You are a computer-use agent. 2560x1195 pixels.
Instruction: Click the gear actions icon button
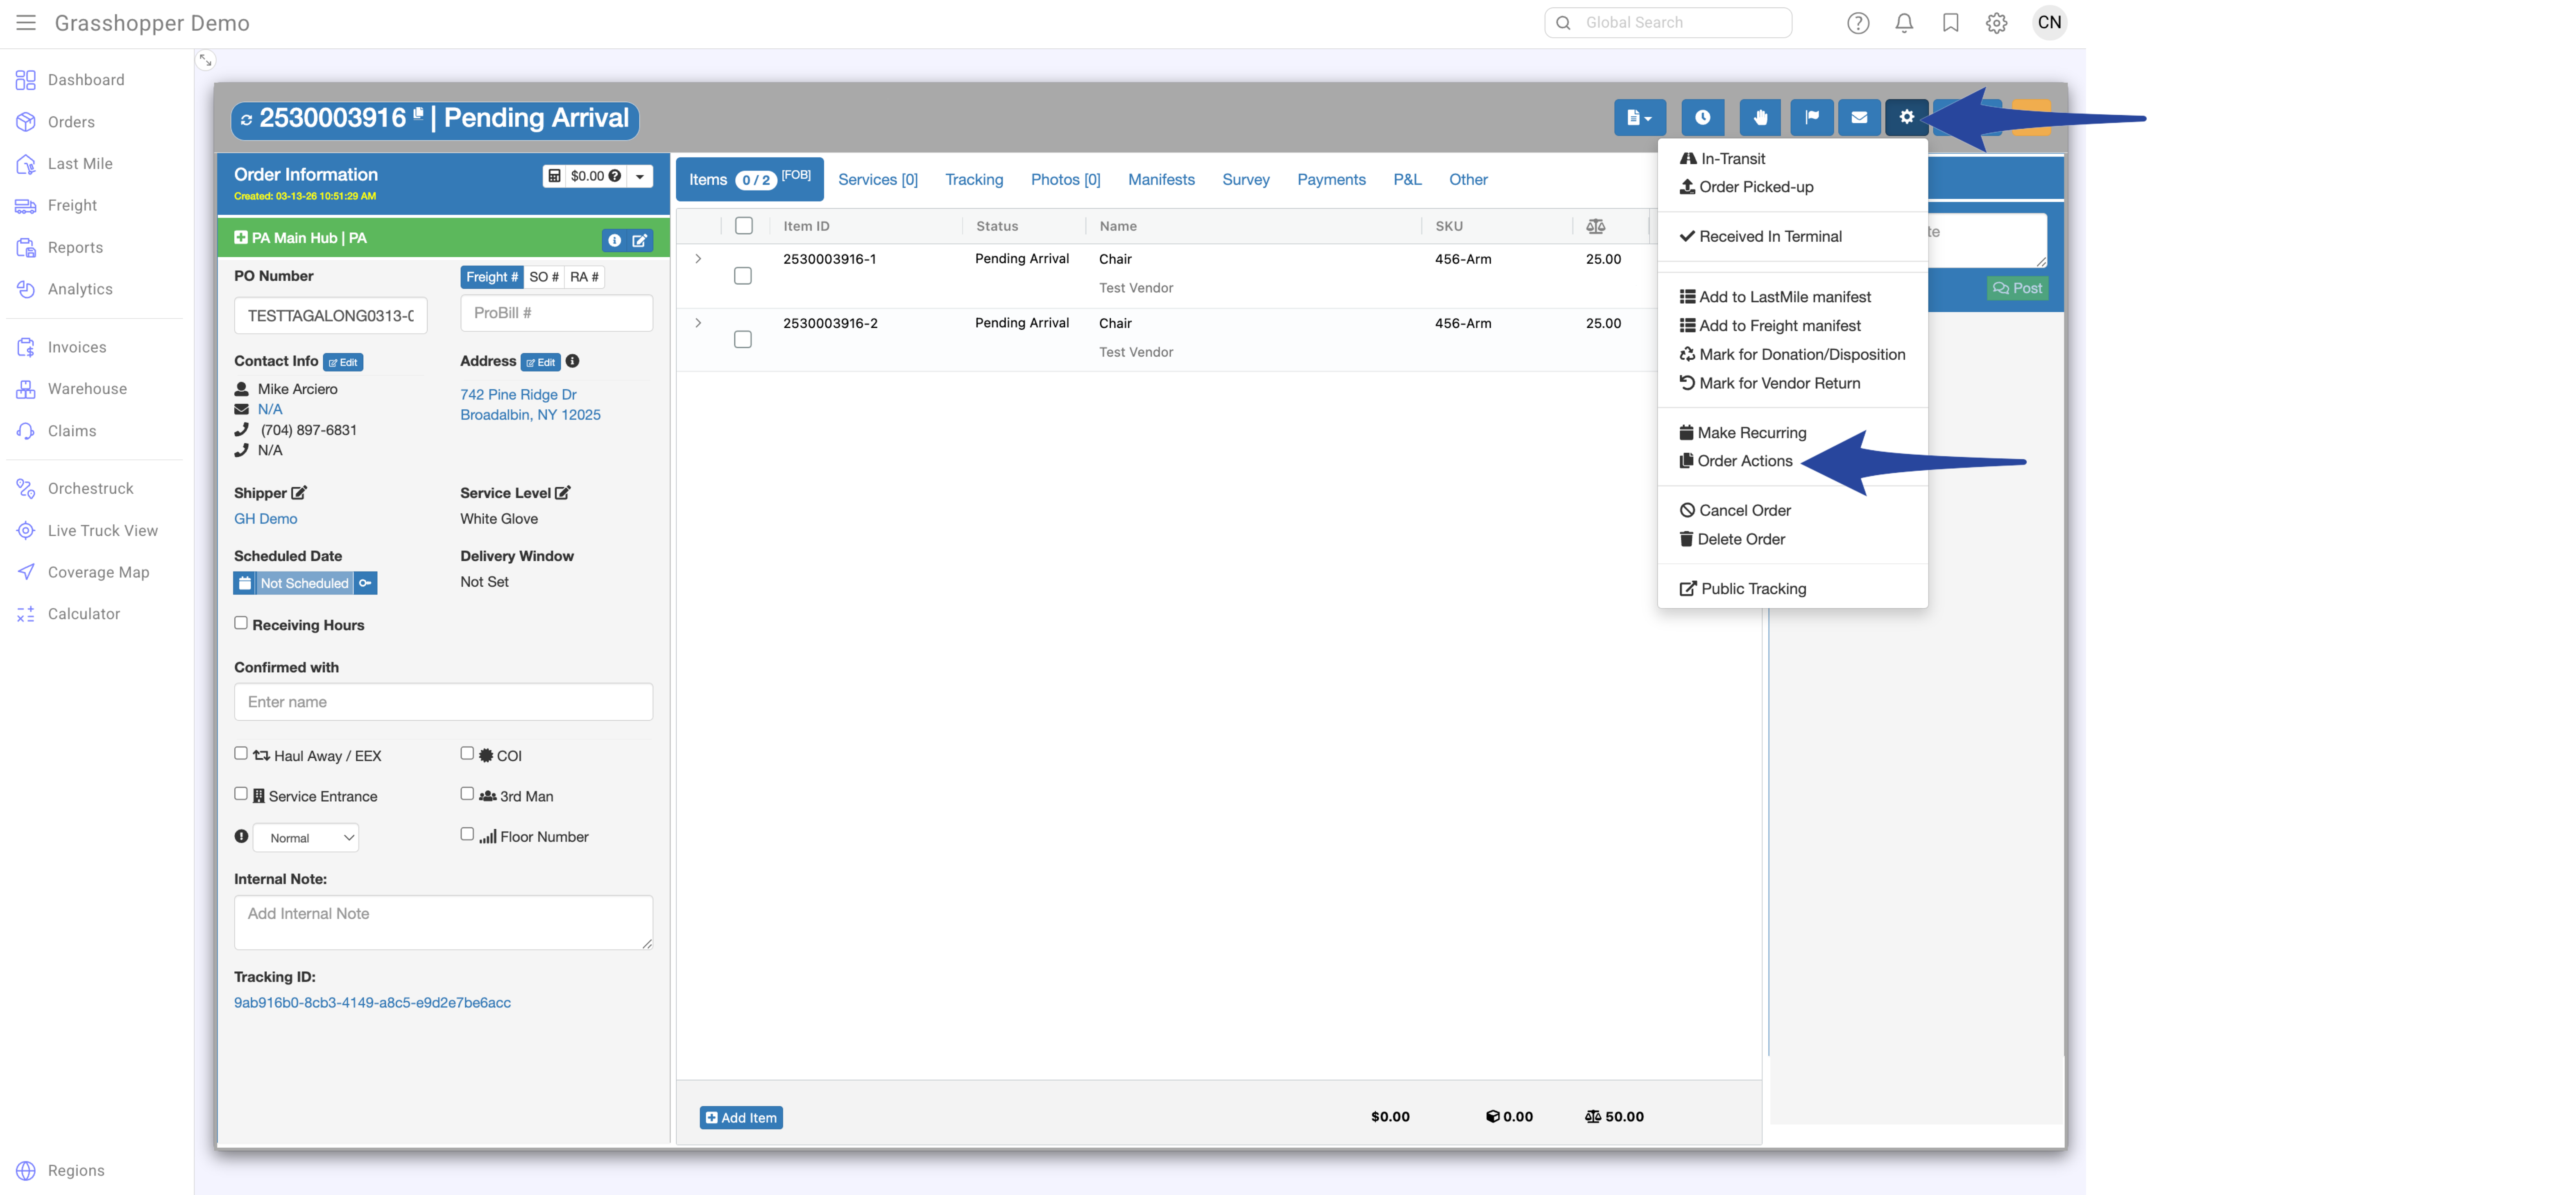[1906, 117]
